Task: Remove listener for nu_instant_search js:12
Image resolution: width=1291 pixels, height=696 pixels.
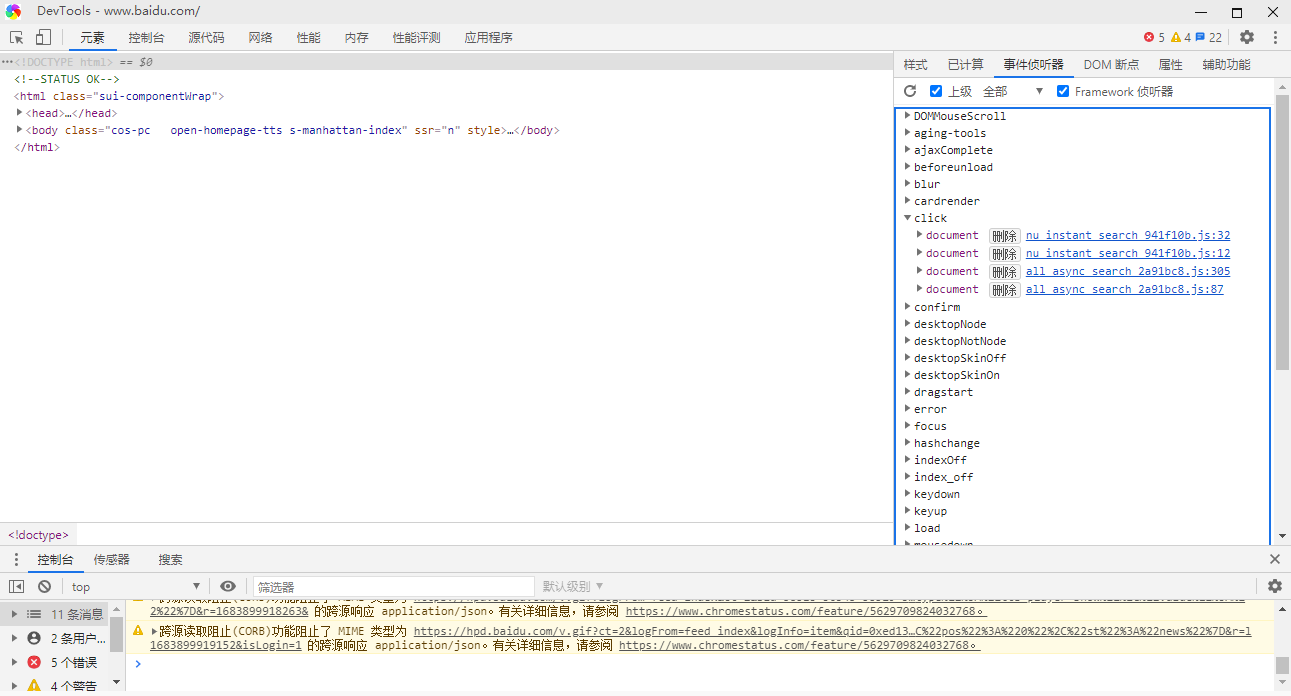Action: (1004, 254)
